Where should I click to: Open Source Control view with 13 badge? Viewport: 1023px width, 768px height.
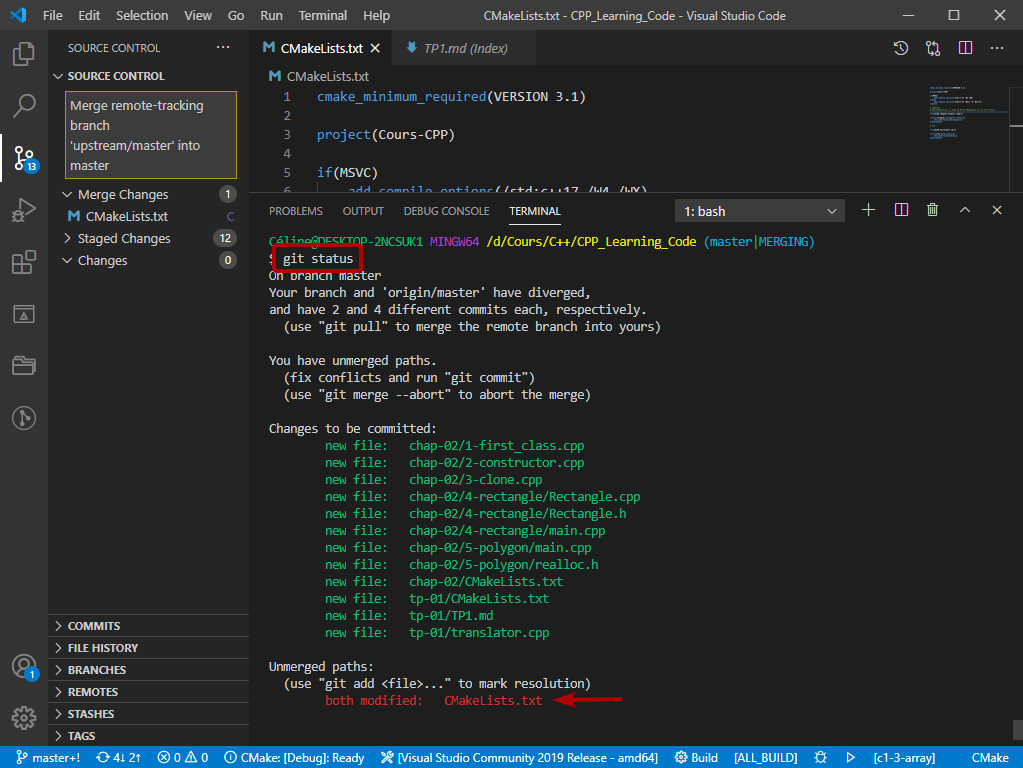[25, 158]
